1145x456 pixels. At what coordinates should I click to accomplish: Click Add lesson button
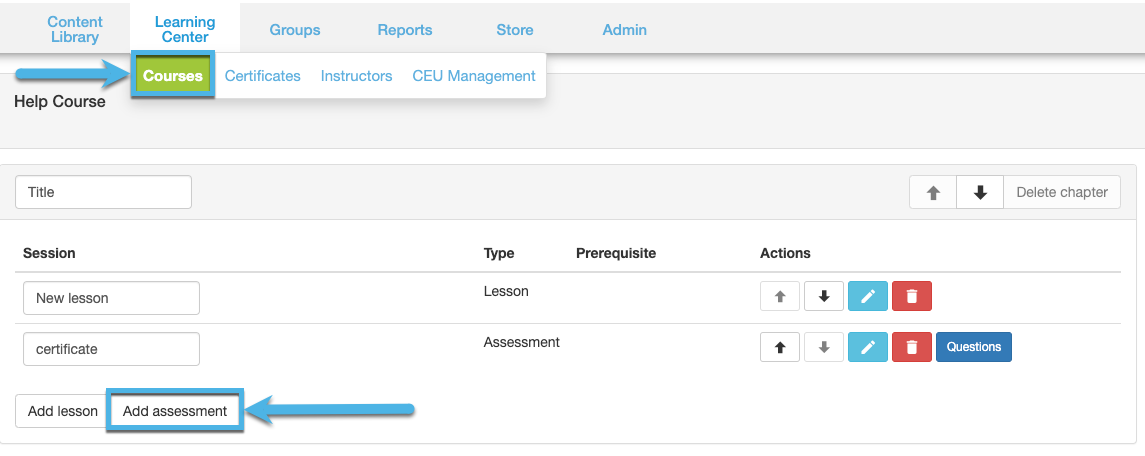coord(63,411)
